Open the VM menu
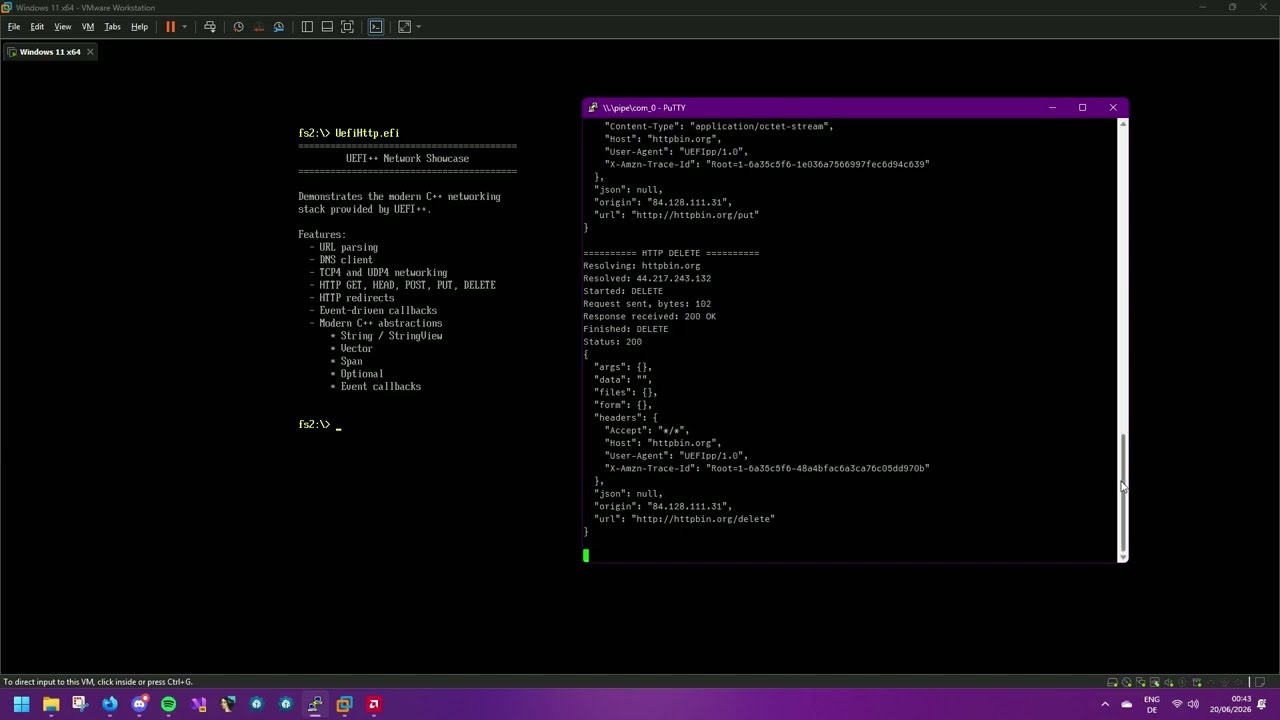The width and height of the screenshot is (1280, 720). [x=88, y=27]
